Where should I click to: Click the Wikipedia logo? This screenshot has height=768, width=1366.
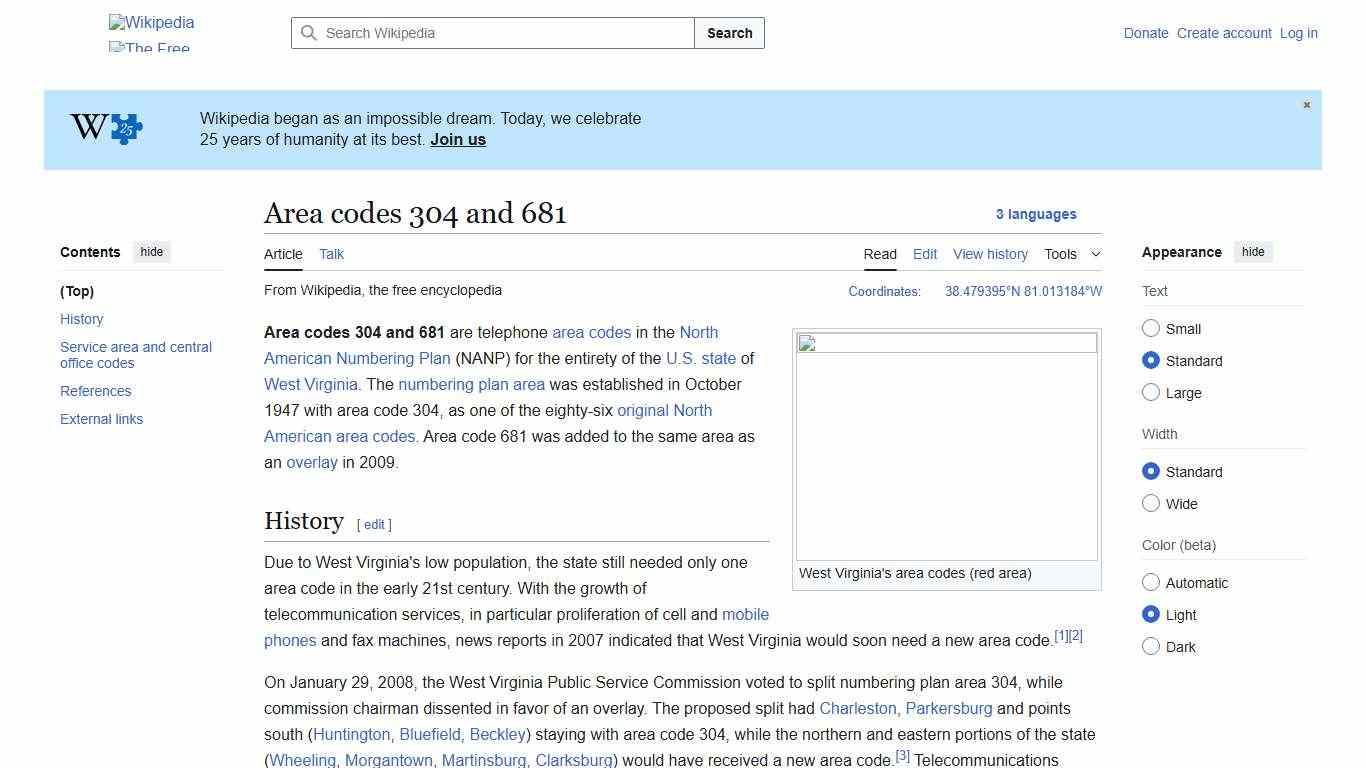click(150, 22)
